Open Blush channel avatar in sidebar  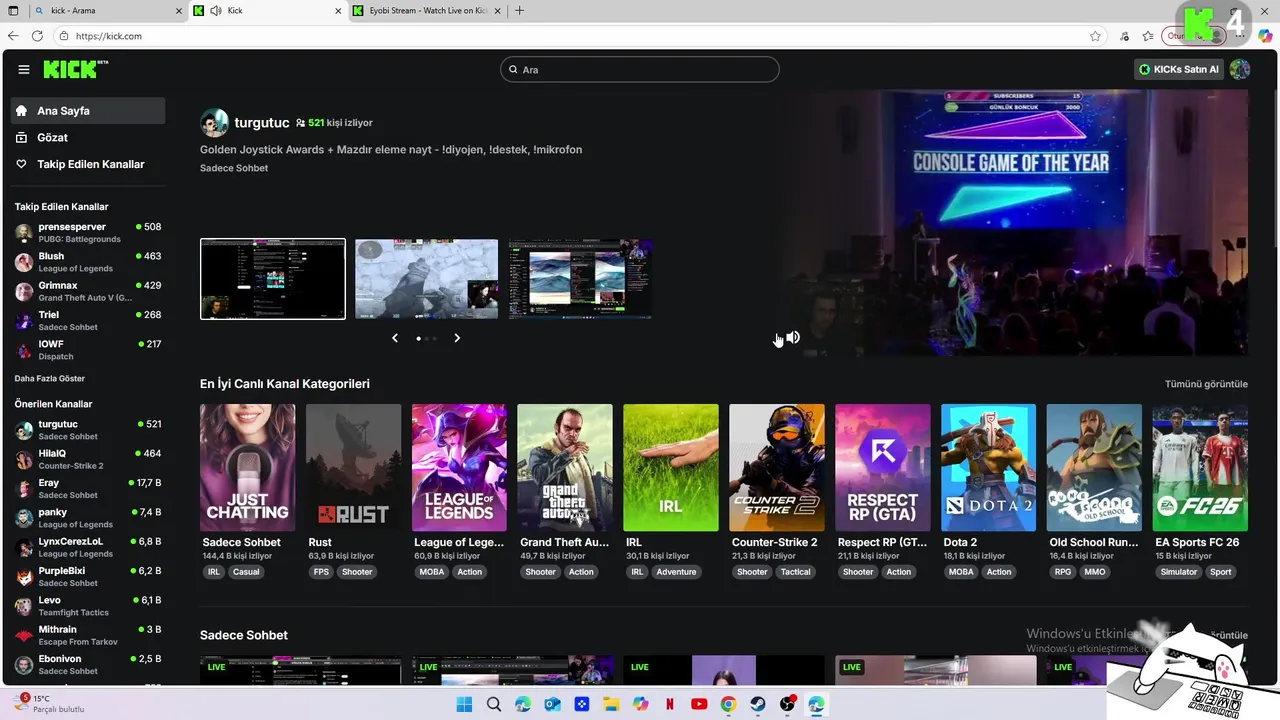(x=24, y=262)
